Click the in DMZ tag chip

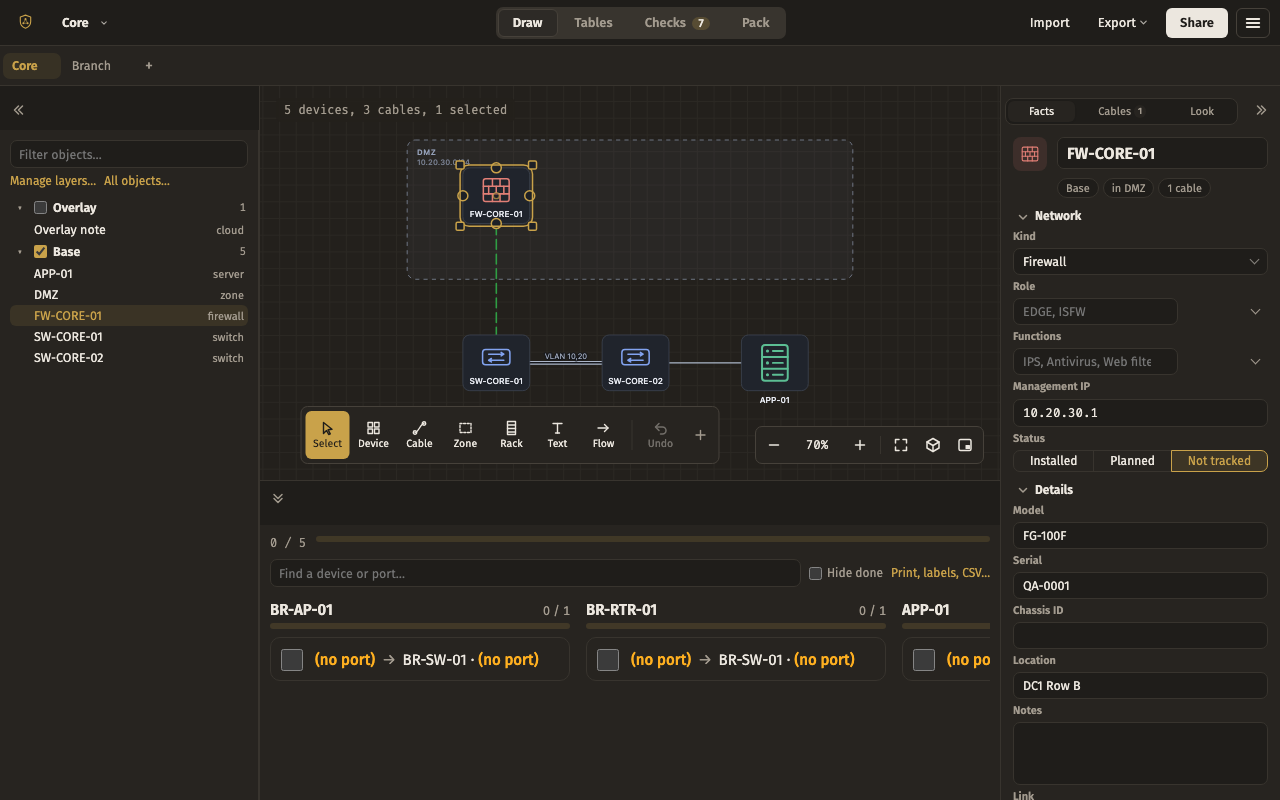point(1129,188)
